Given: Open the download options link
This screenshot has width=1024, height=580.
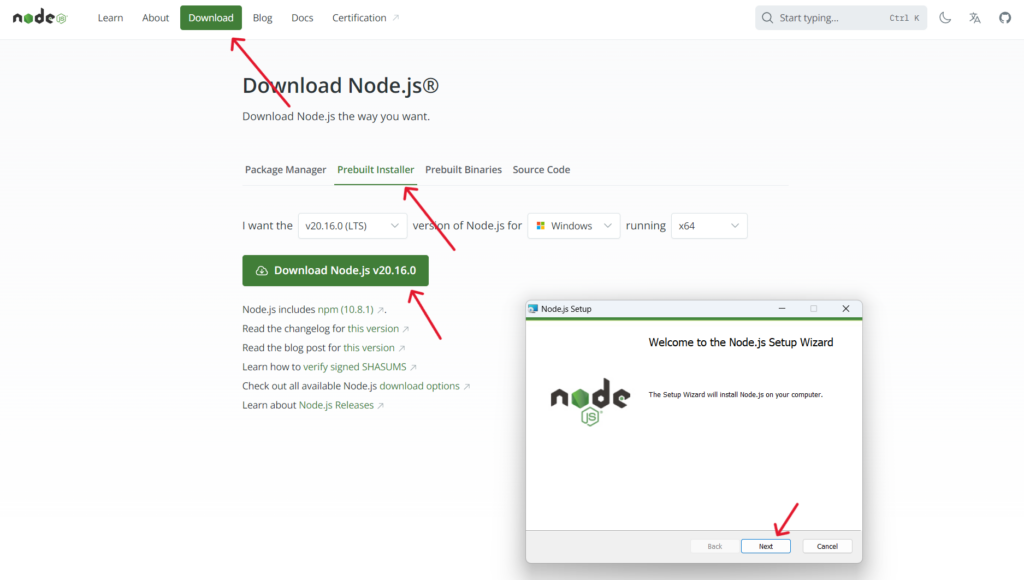Looking at the screenshot, I should tap(419, 386).
